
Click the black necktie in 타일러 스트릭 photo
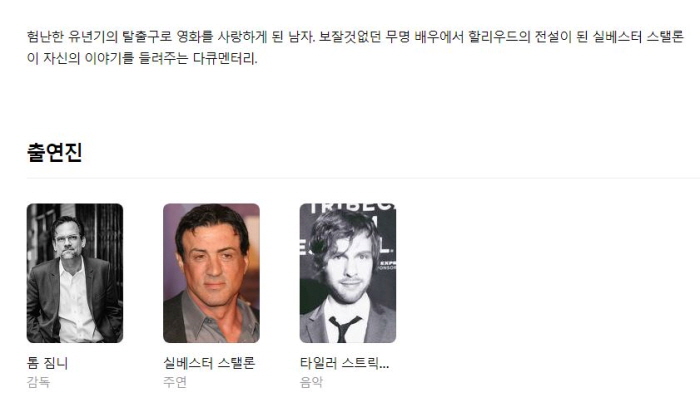[x=344, y=328]
